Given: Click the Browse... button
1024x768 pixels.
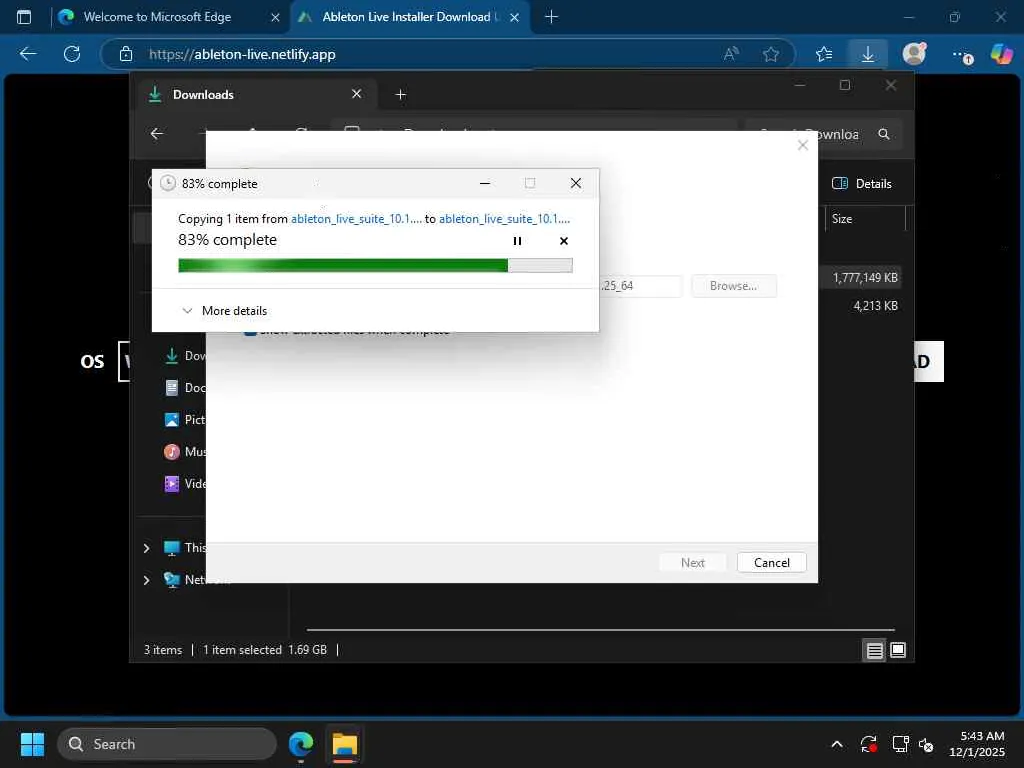Looking at the screenshot, I should [733, 286].
